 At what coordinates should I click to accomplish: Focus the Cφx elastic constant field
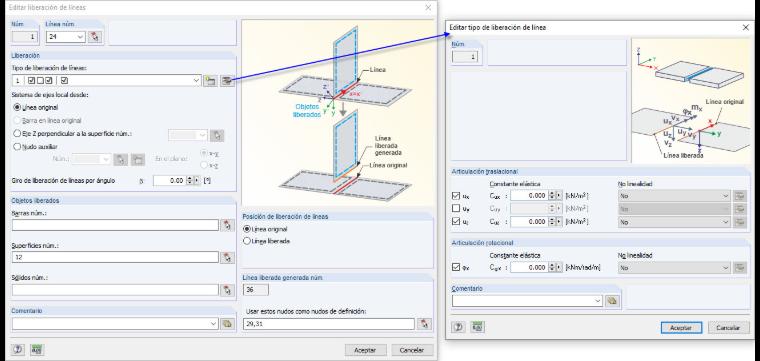[x=530, y=267]
